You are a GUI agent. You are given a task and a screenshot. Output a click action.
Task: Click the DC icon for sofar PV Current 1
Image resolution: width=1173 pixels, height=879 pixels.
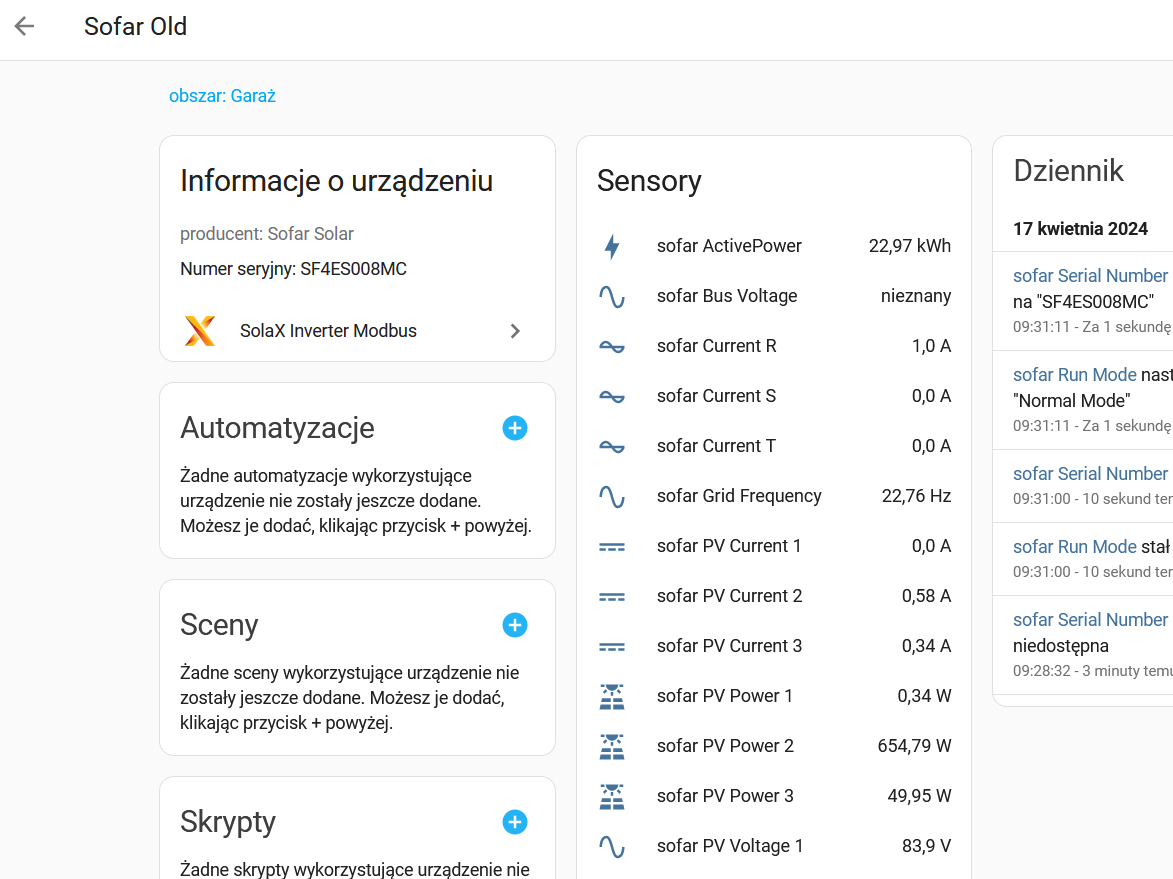(612, 547)
